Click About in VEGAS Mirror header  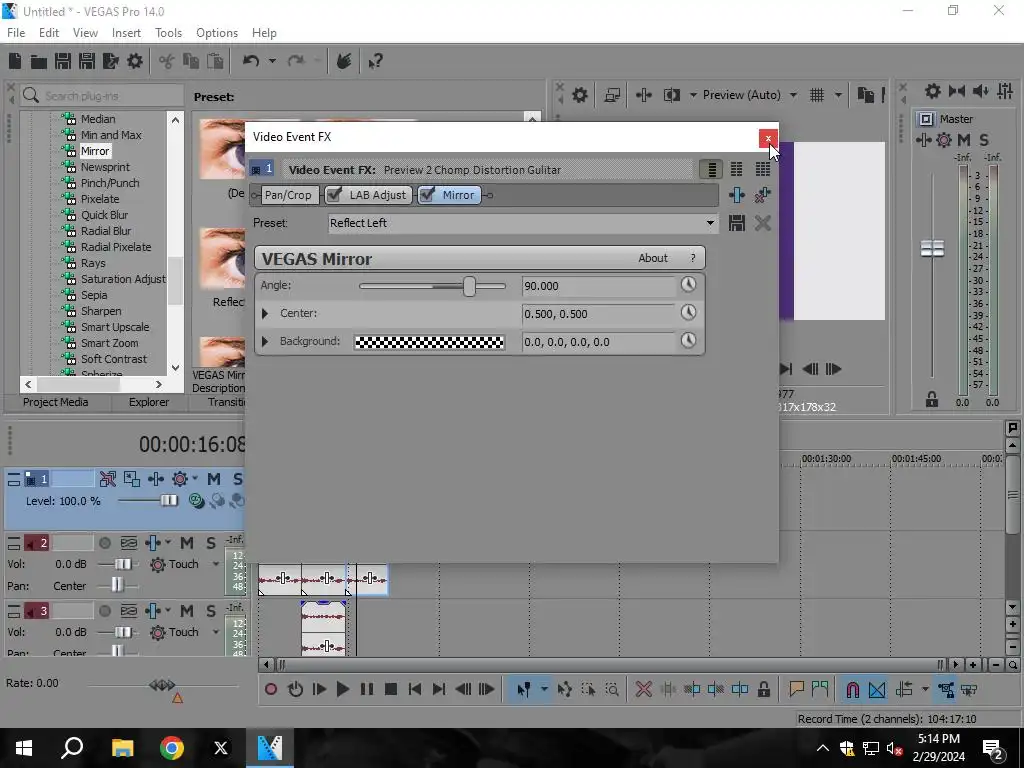coord(653,258)
